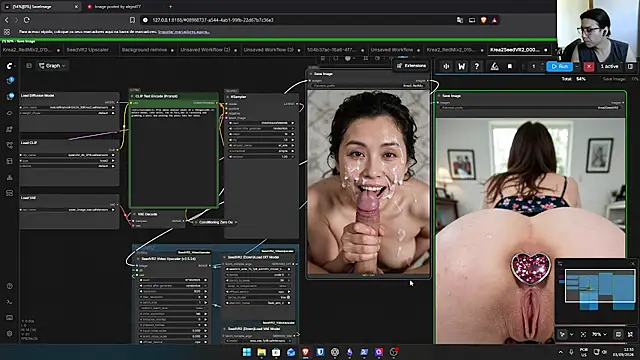Screen dimensions: 640x360
Task: Click the question mark icon in the top toolbar
Action: (x=476, y=66)
